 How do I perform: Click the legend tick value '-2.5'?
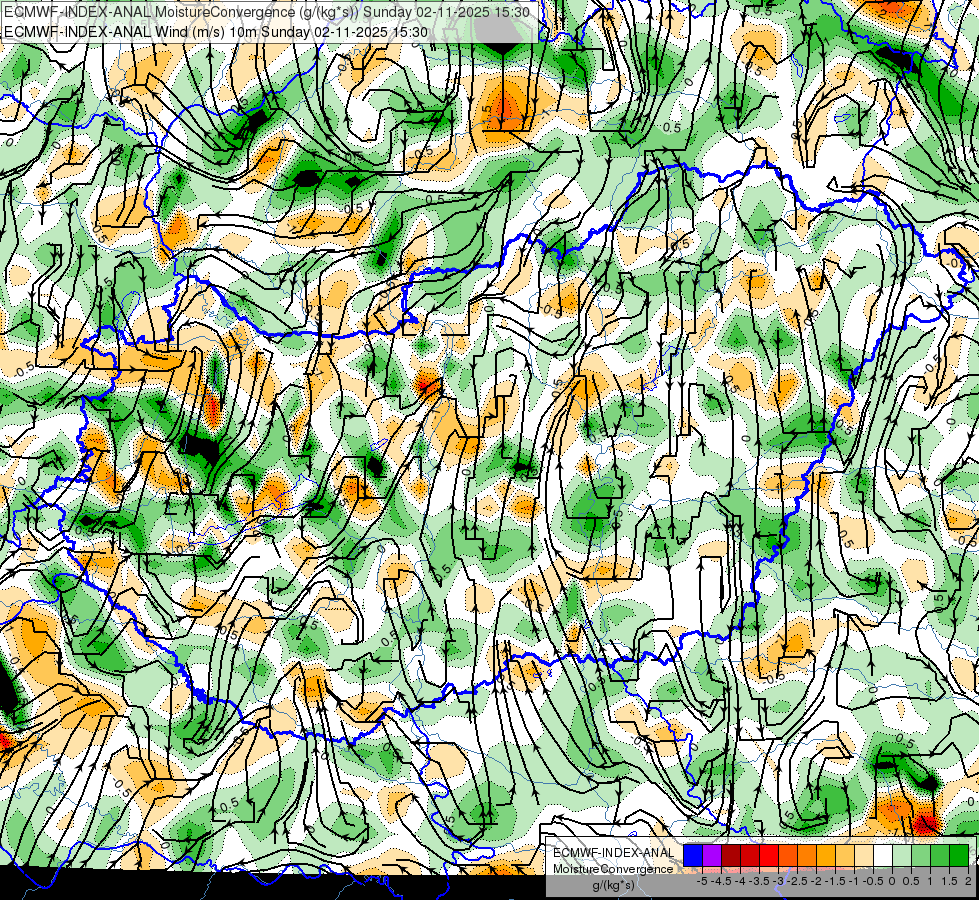pyautogui.click(x=799, y=881)
